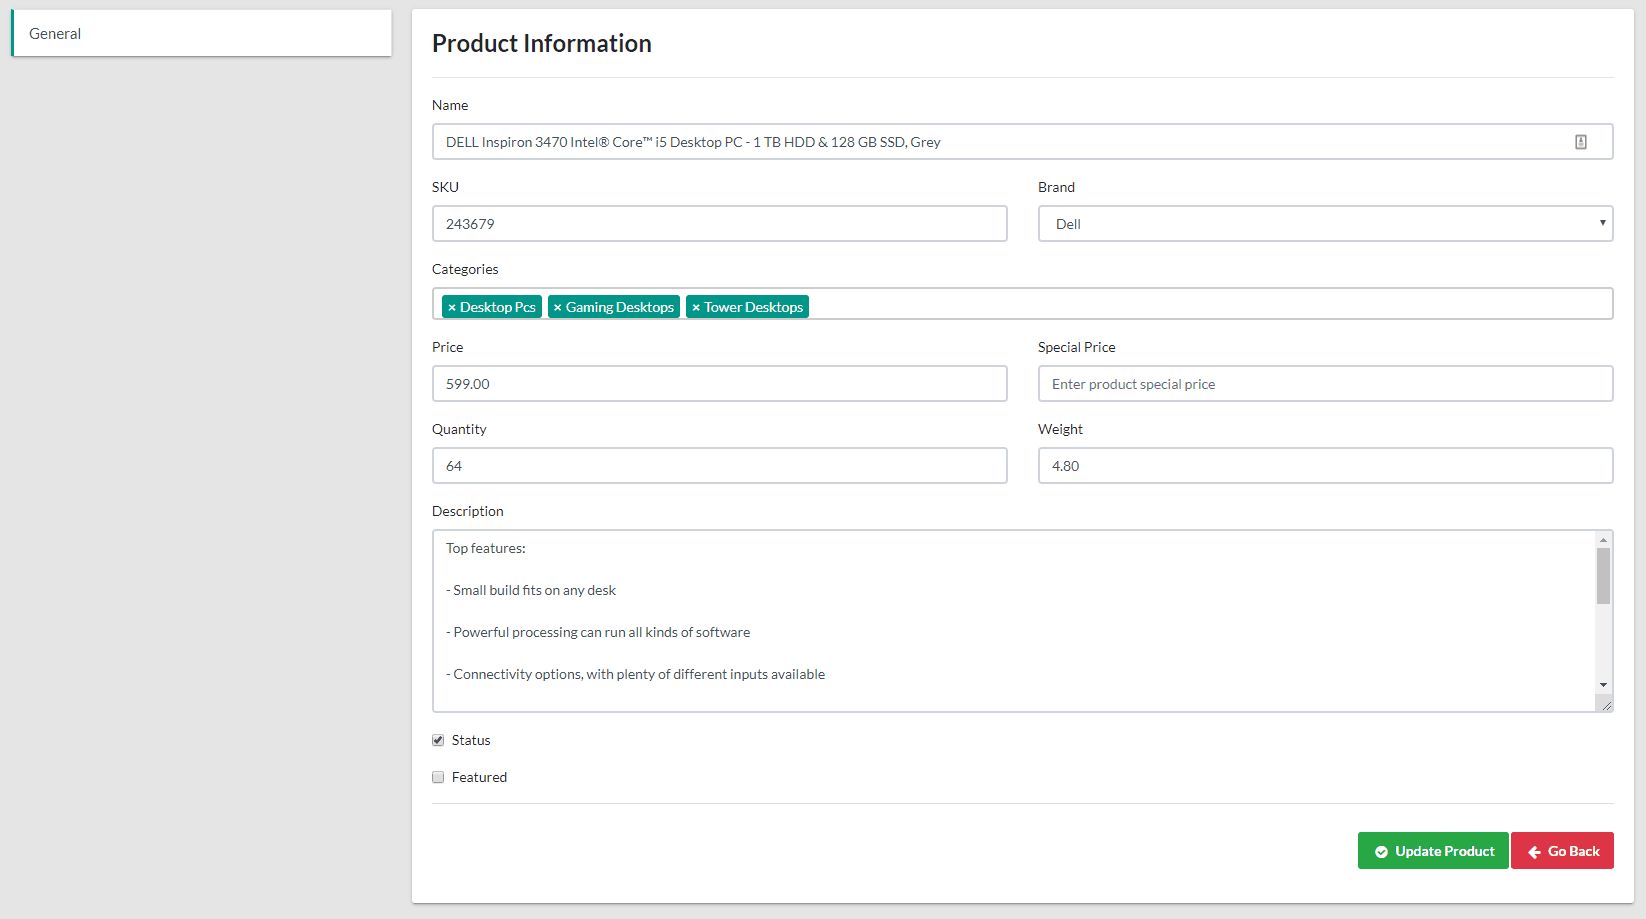Image resolution: width=1646 pixels, height=919 pixels.
Task: Click the 'Connectivity options' description line
Action: pos(635,674)
